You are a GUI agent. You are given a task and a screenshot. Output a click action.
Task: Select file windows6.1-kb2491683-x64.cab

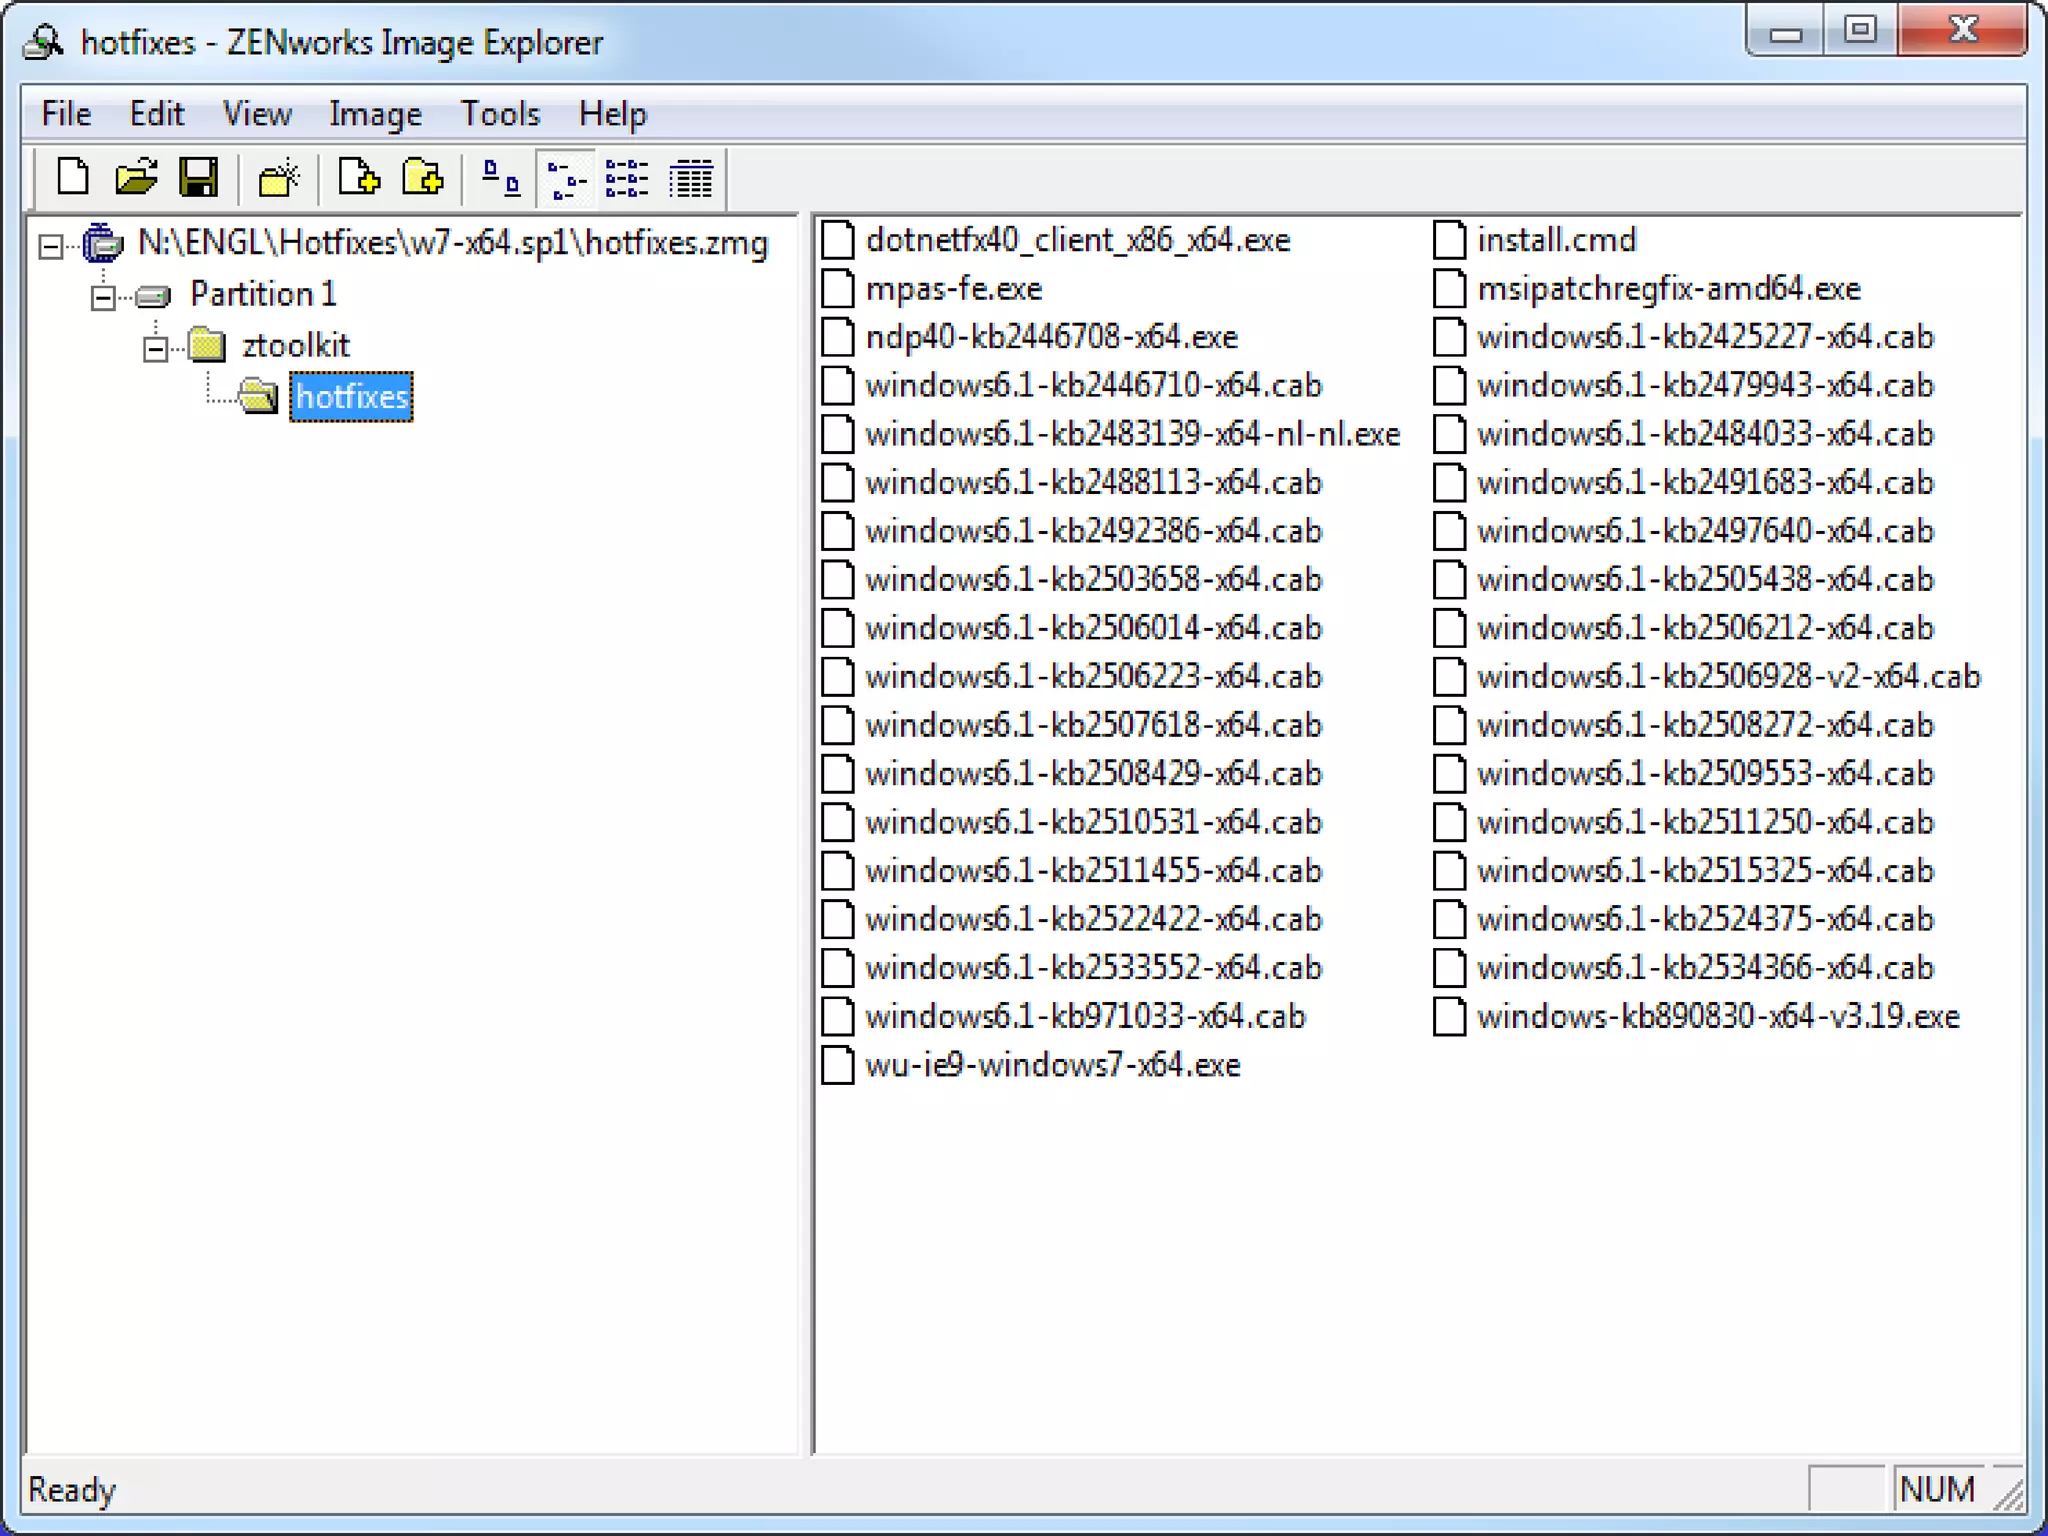pos(1706,482)
